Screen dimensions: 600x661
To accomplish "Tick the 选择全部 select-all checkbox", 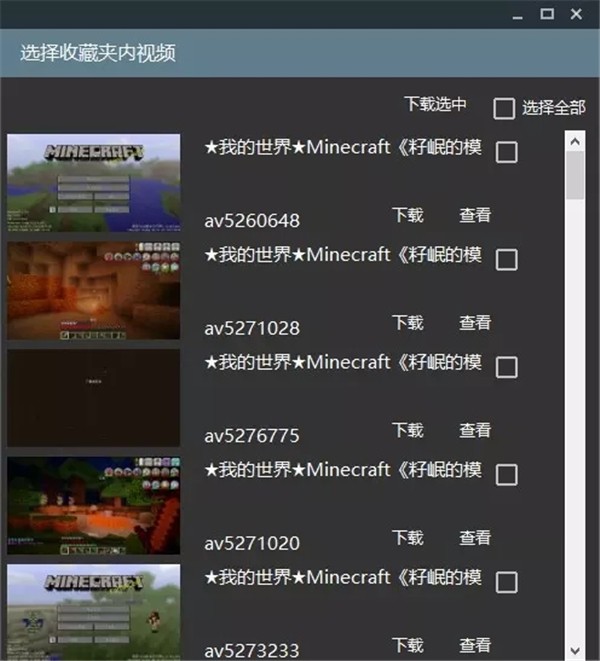I will [504, 109].
